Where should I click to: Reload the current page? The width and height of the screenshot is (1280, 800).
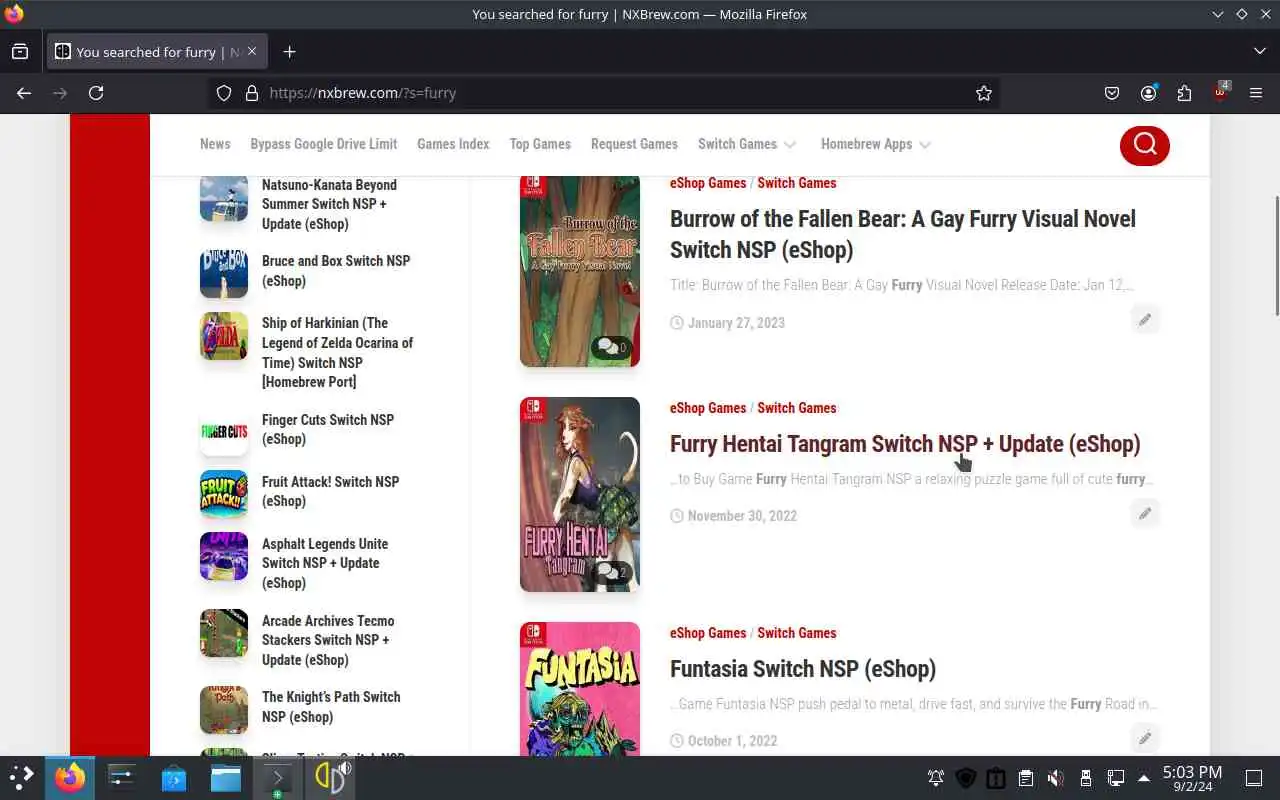pos(96,93)
